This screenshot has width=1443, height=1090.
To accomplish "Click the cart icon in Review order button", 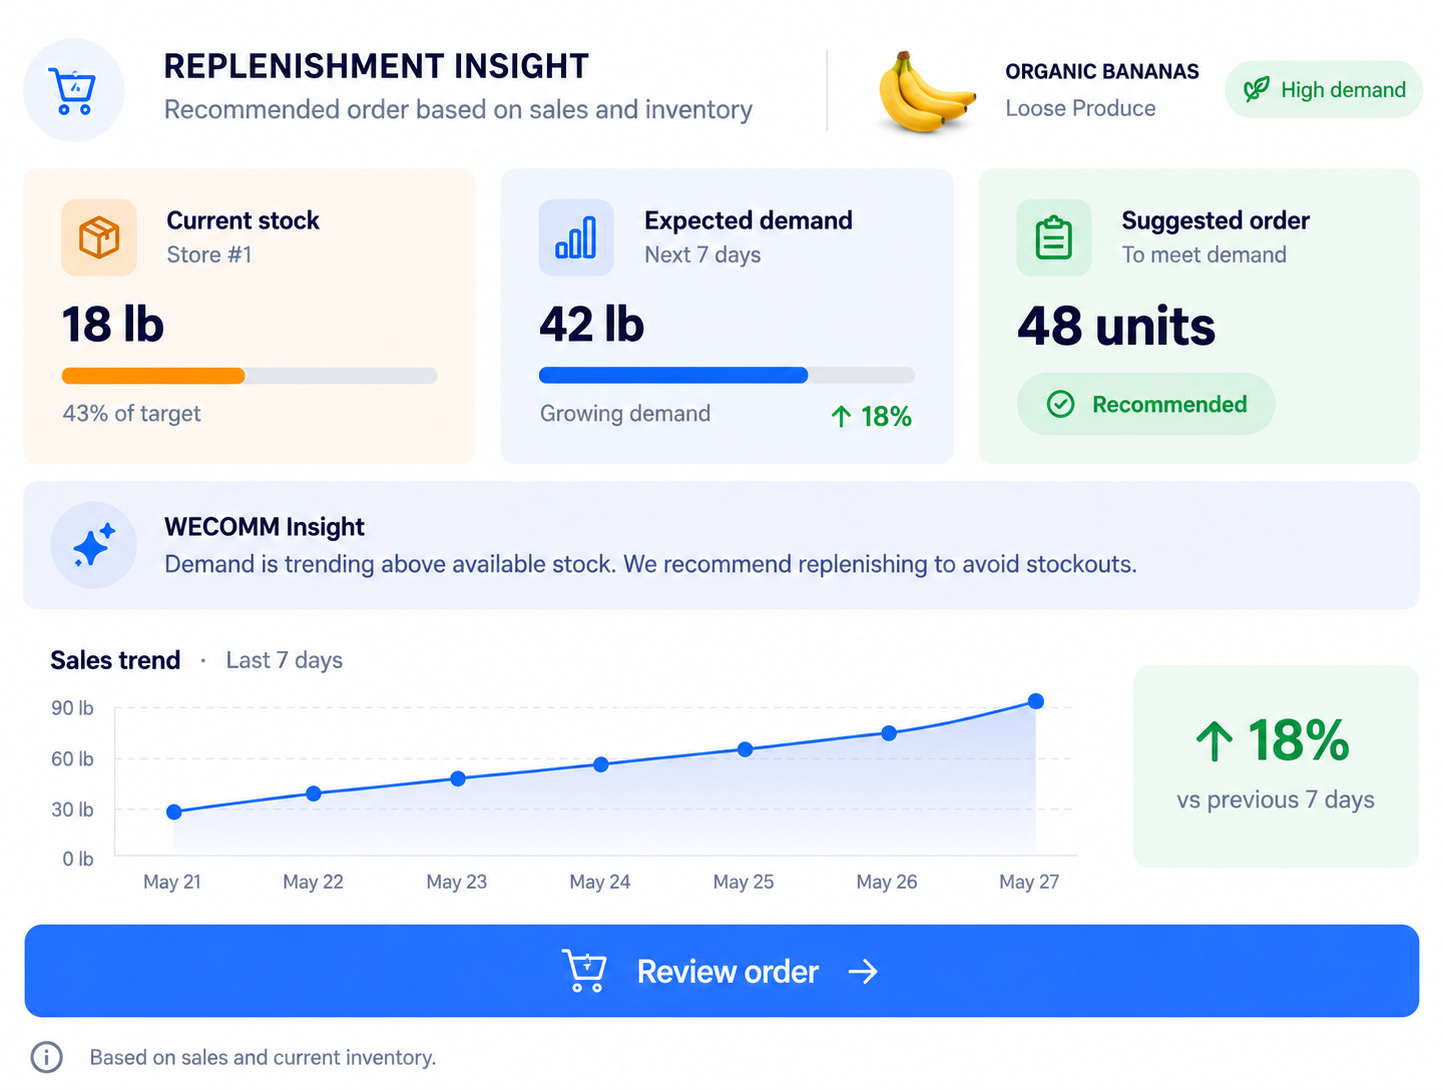I will point(584,970).
